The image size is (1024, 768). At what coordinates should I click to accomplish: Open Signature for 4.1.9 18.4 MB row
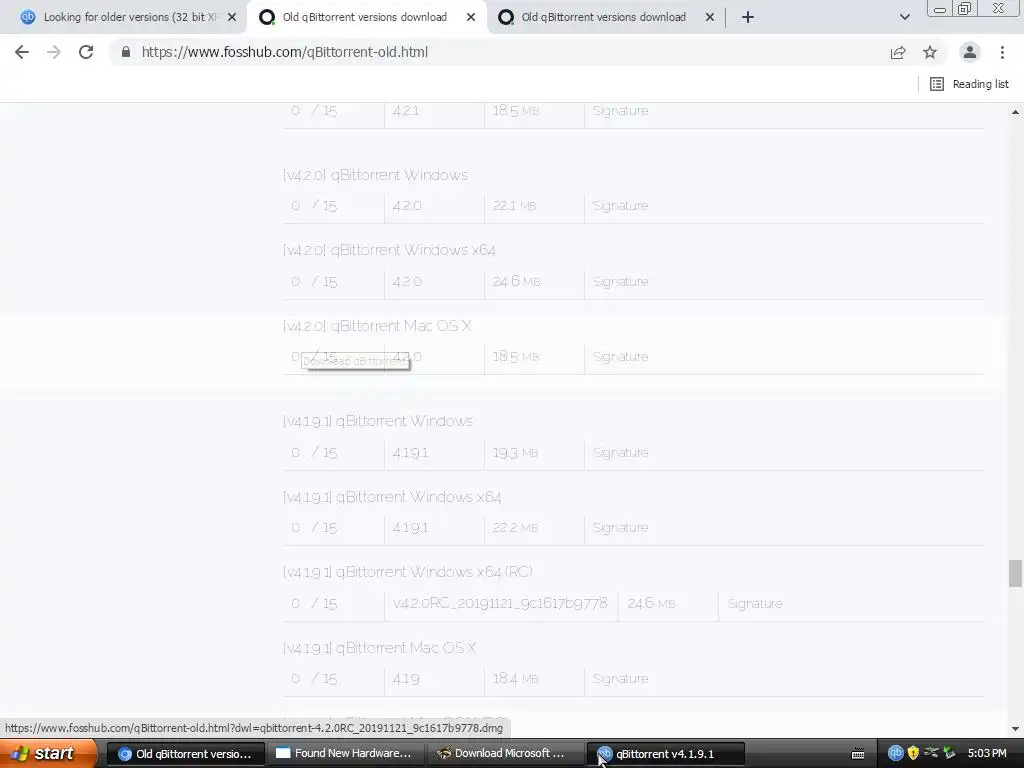click(620, 679)
